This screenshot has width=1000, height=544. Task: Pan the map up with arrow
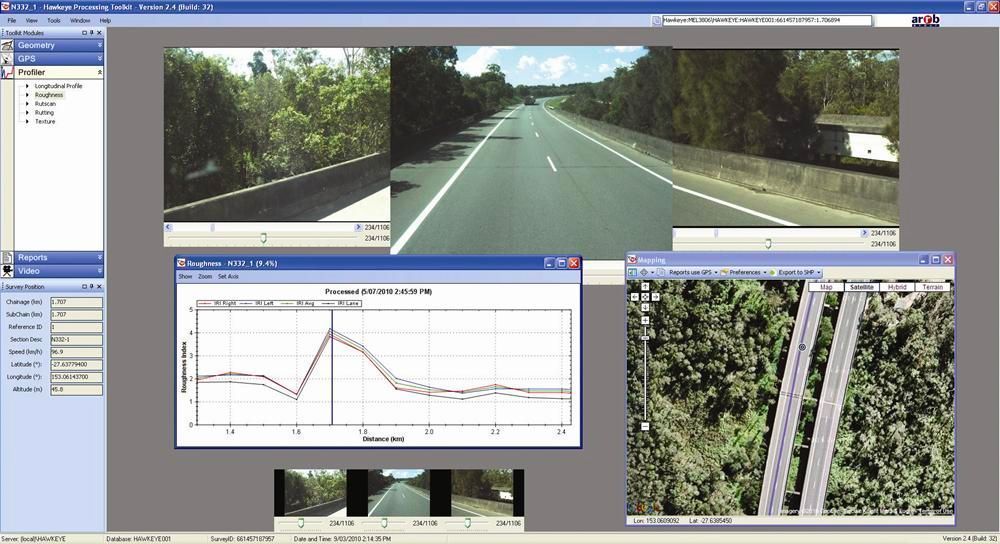click(x=645, y=286)
